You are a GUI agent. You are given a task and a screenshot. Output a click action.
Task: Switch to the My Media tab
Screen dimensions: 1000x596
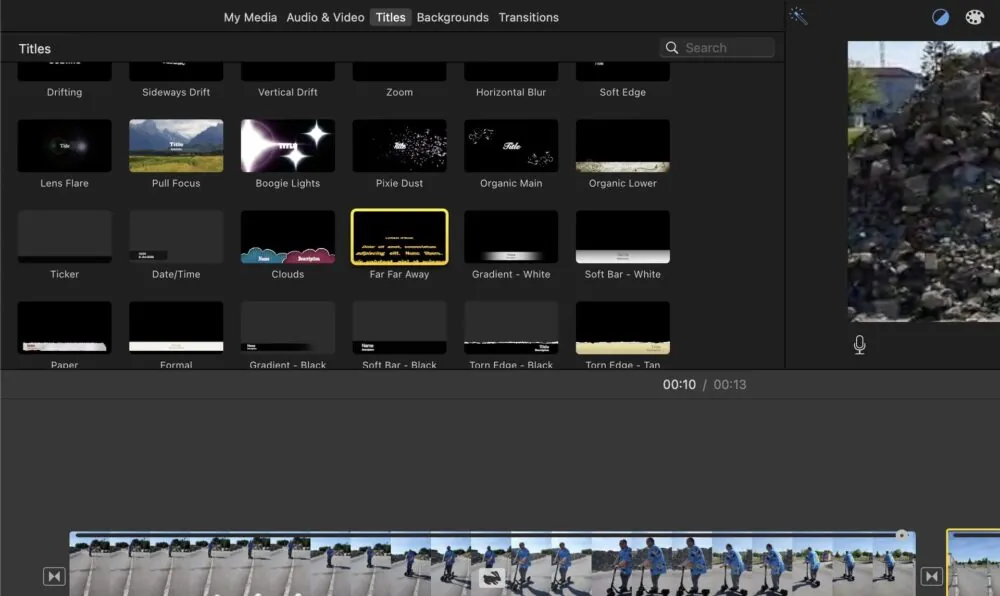point(250,17)
